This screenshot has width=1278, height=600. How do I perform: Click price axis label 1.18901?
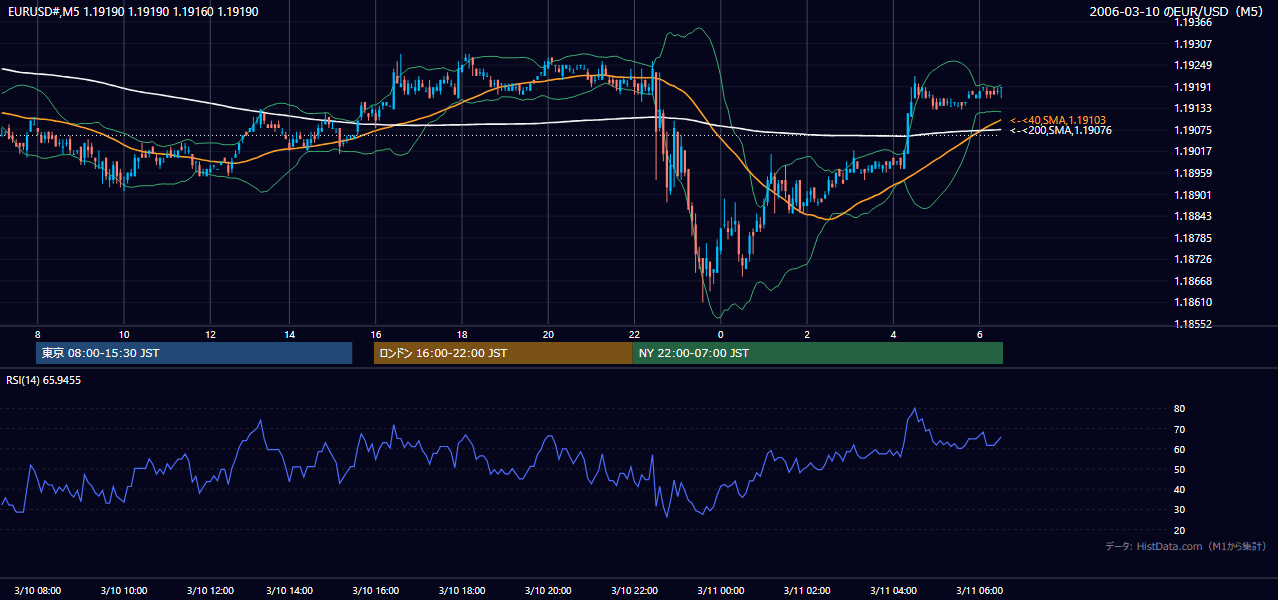click(x=1193, y=195)
